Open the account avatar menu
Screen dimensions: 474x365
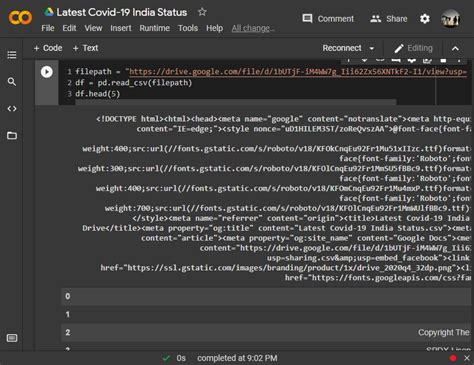coord(450,19)
